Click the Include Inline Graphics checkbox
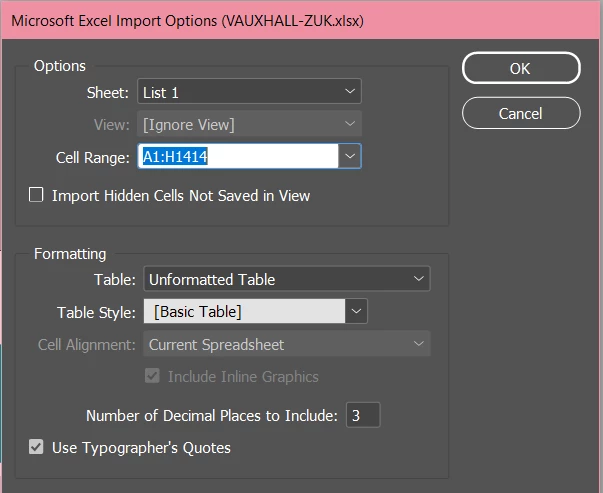The height and width of the screenshot is (493, 603). 152,376
